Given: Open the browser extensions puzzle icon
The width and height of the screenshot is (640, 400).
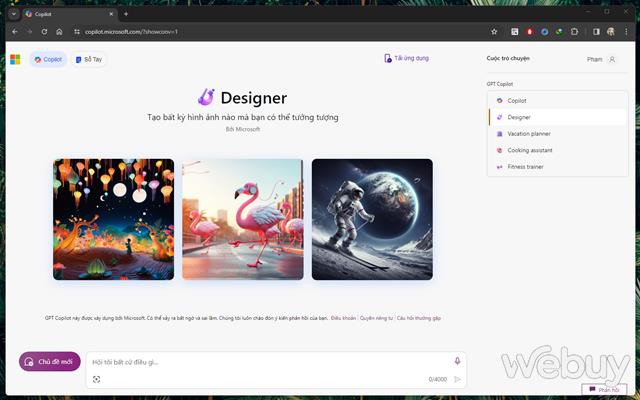Looking at the screenshot, I should (x=574, y=31).
